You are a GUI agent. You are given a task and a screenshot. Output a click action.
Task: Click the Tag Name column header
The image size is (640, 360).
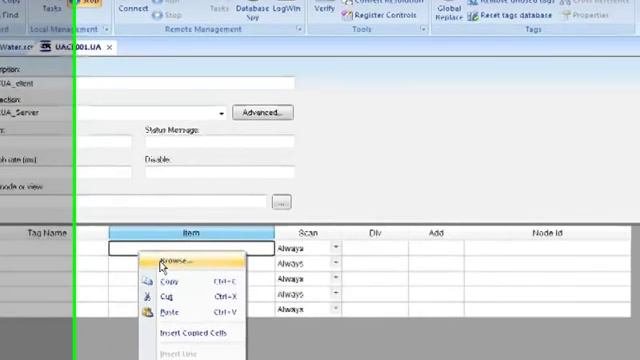[47, 233]
